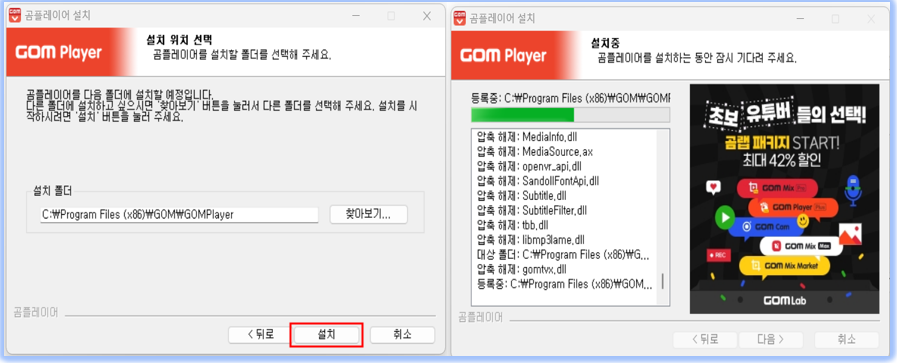The image size is (897, 363).
Task: Click disabled 다음 button in right installer
Action: [x=771, y=340]
